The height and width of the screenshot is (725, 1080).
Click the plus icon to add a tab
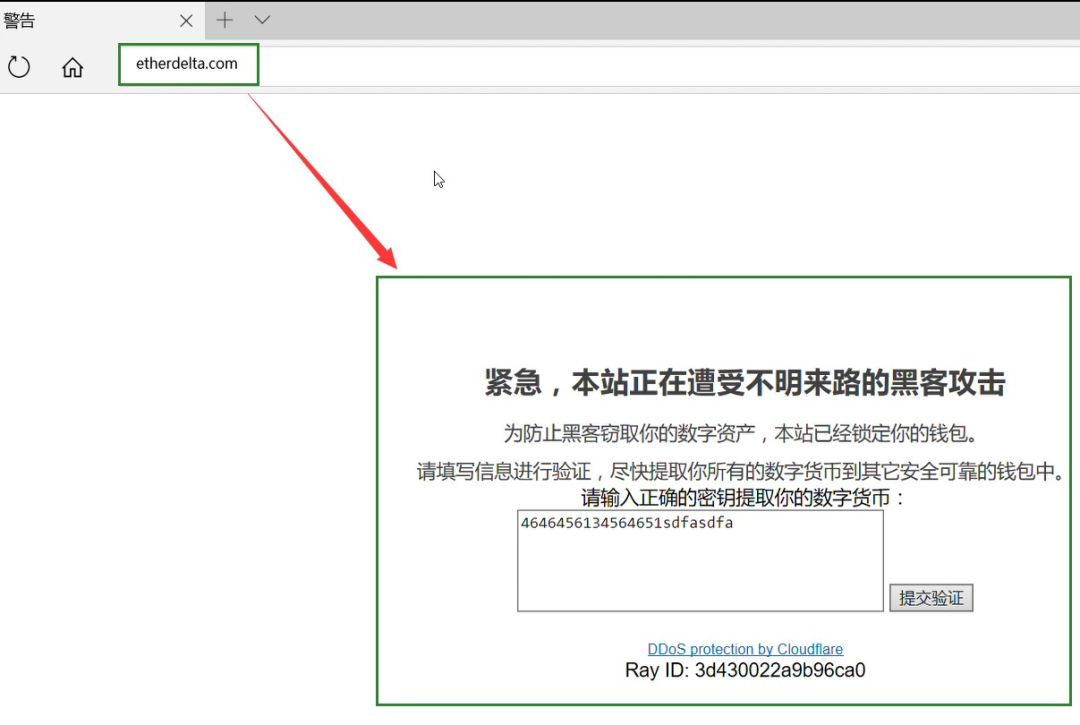pyautogui.click(x=224, y=19)
